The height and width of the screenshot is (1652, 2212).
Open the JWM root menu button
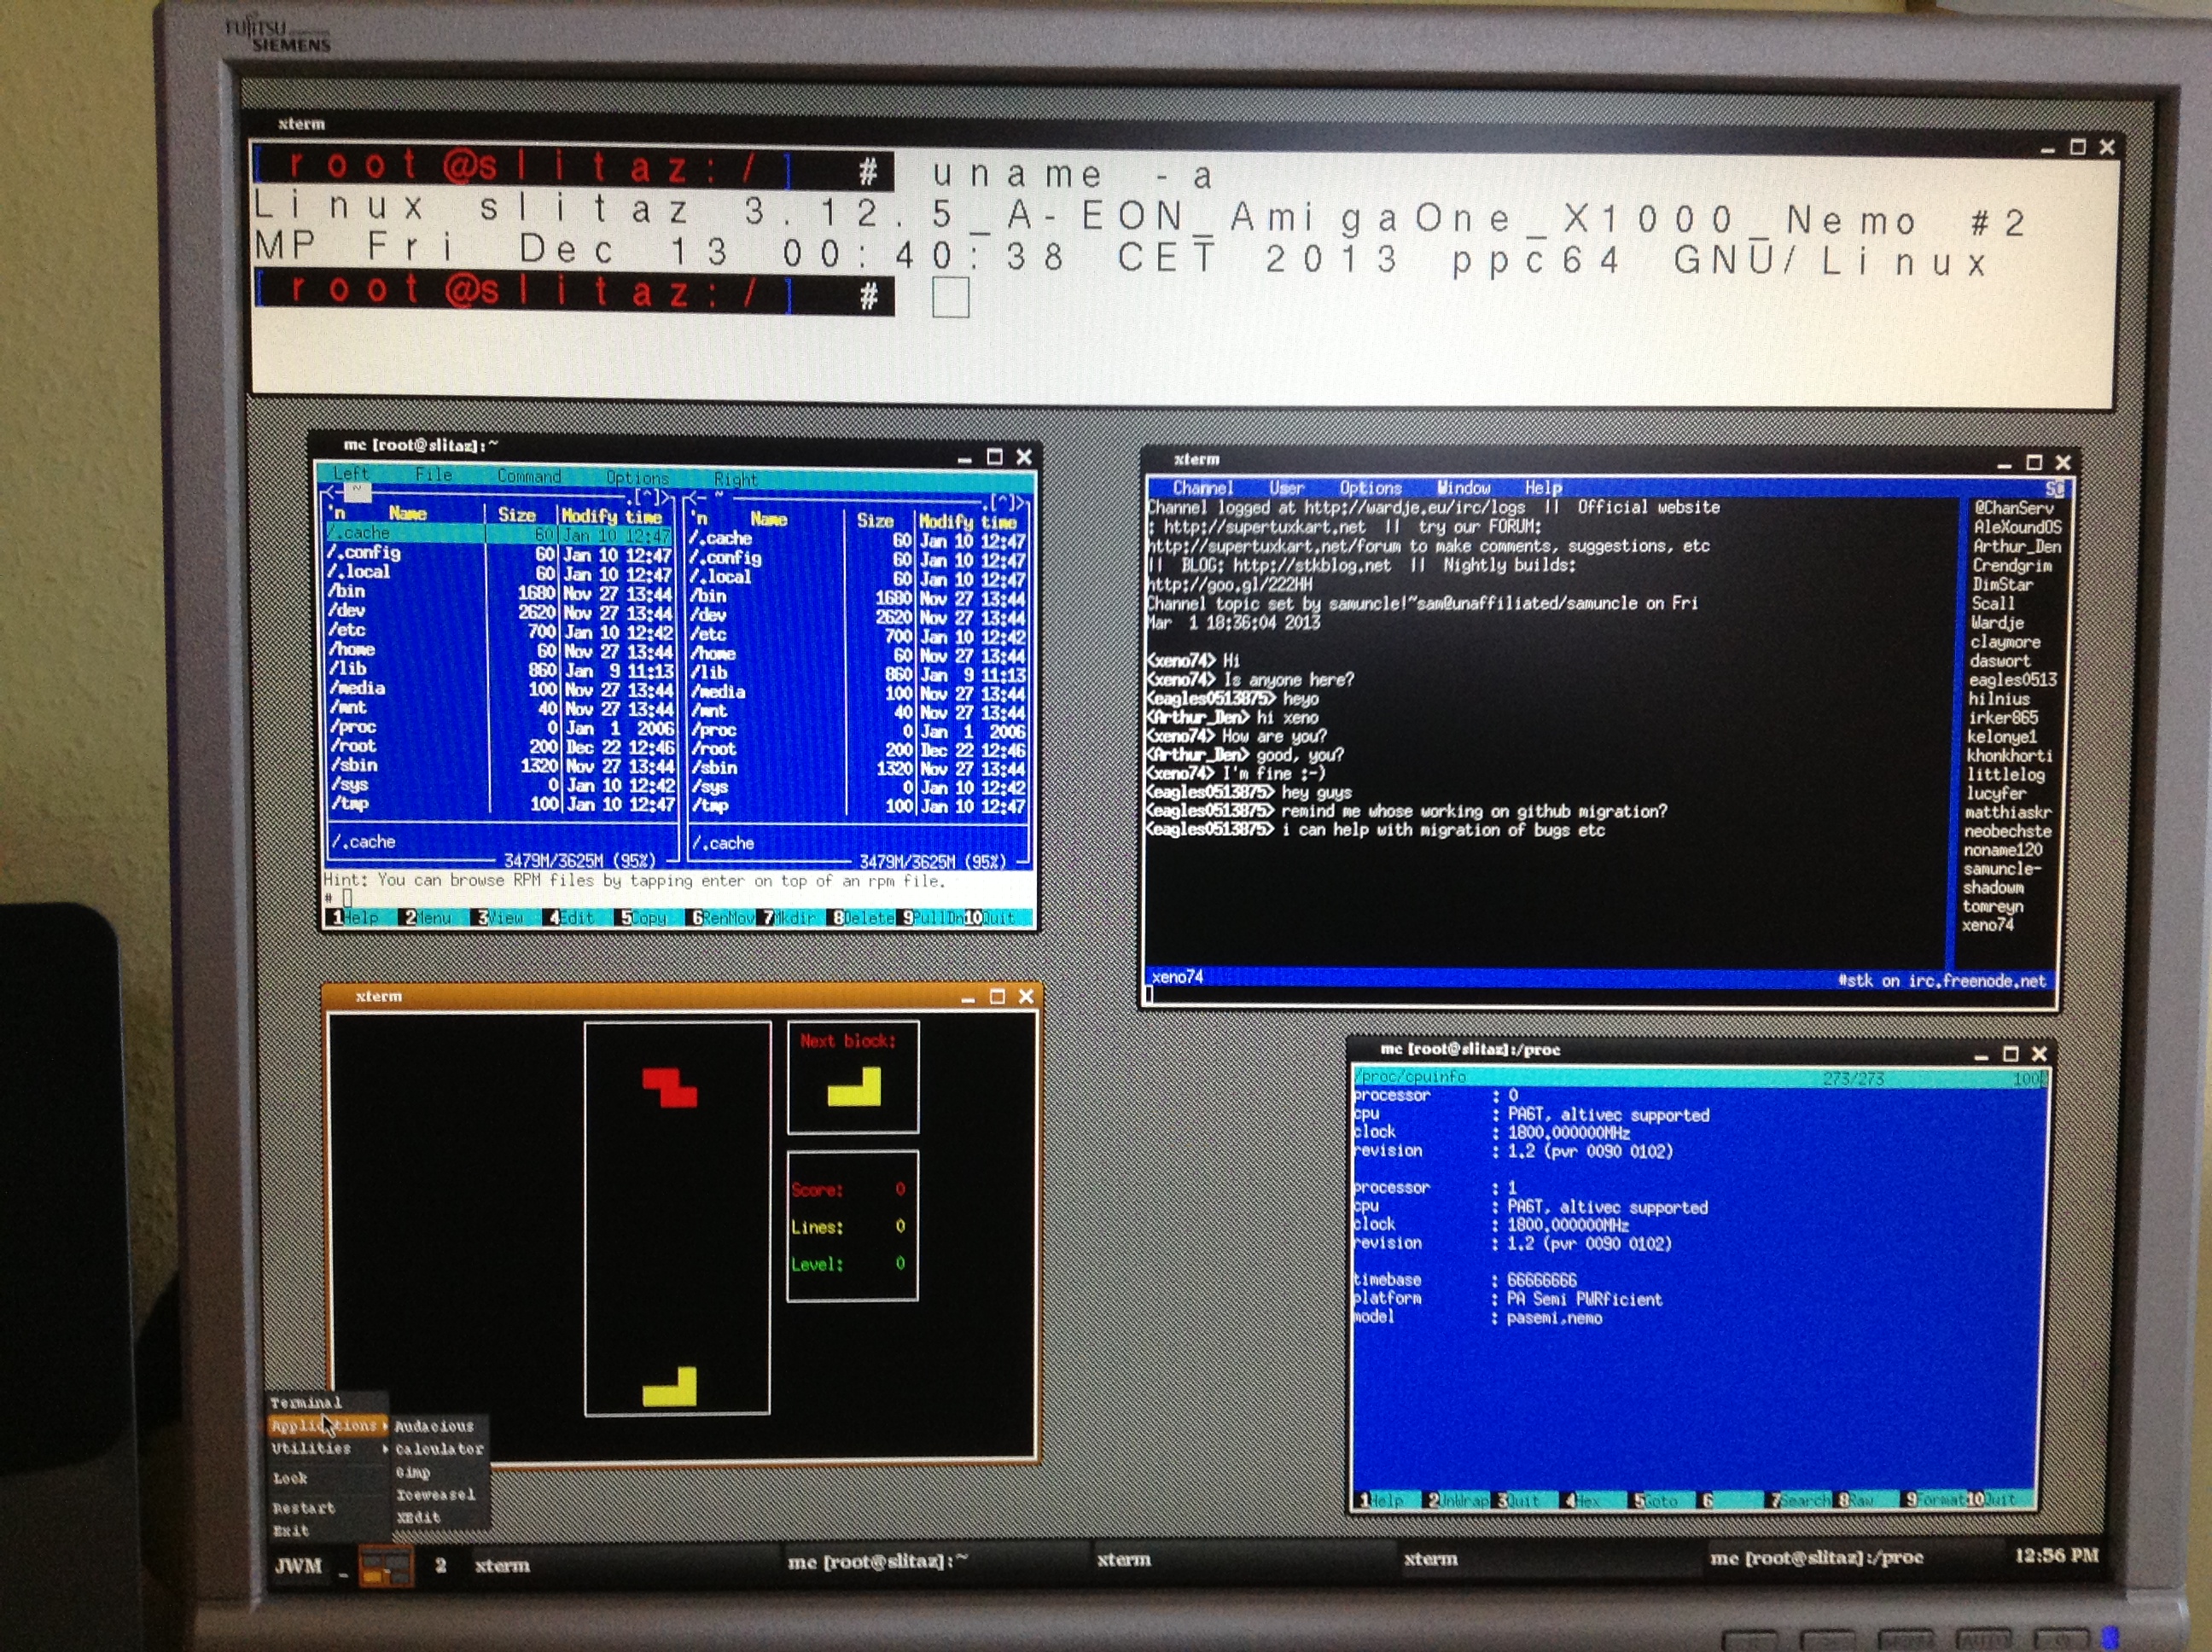[x=298, y=1565]
